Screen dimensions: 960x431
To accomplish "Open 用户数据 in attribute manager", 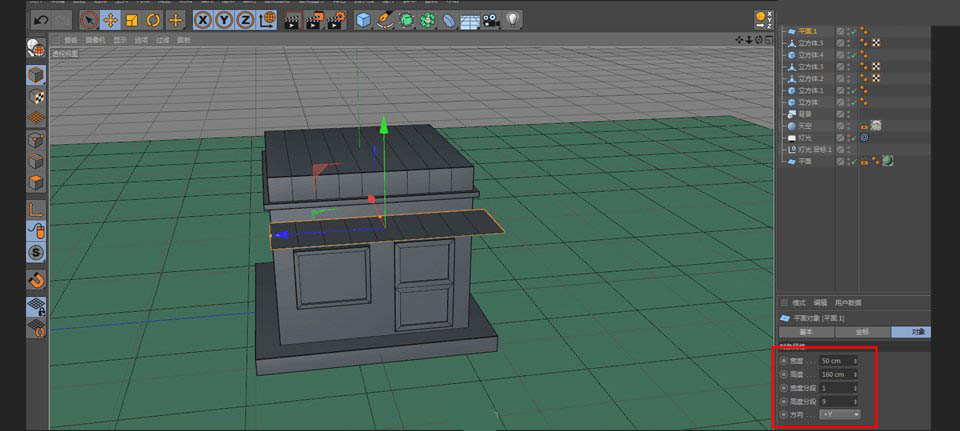I will click(848, 302).
